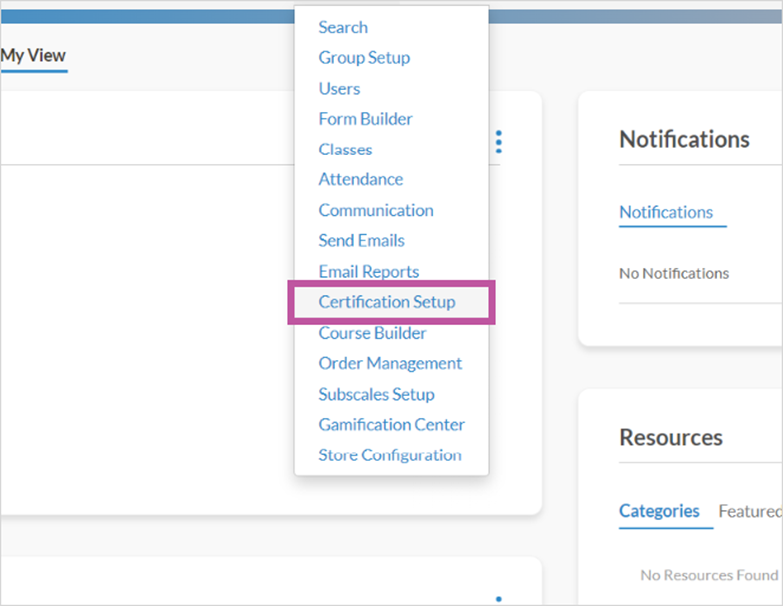Open Form Builder from the menu

tap(366, 119)
